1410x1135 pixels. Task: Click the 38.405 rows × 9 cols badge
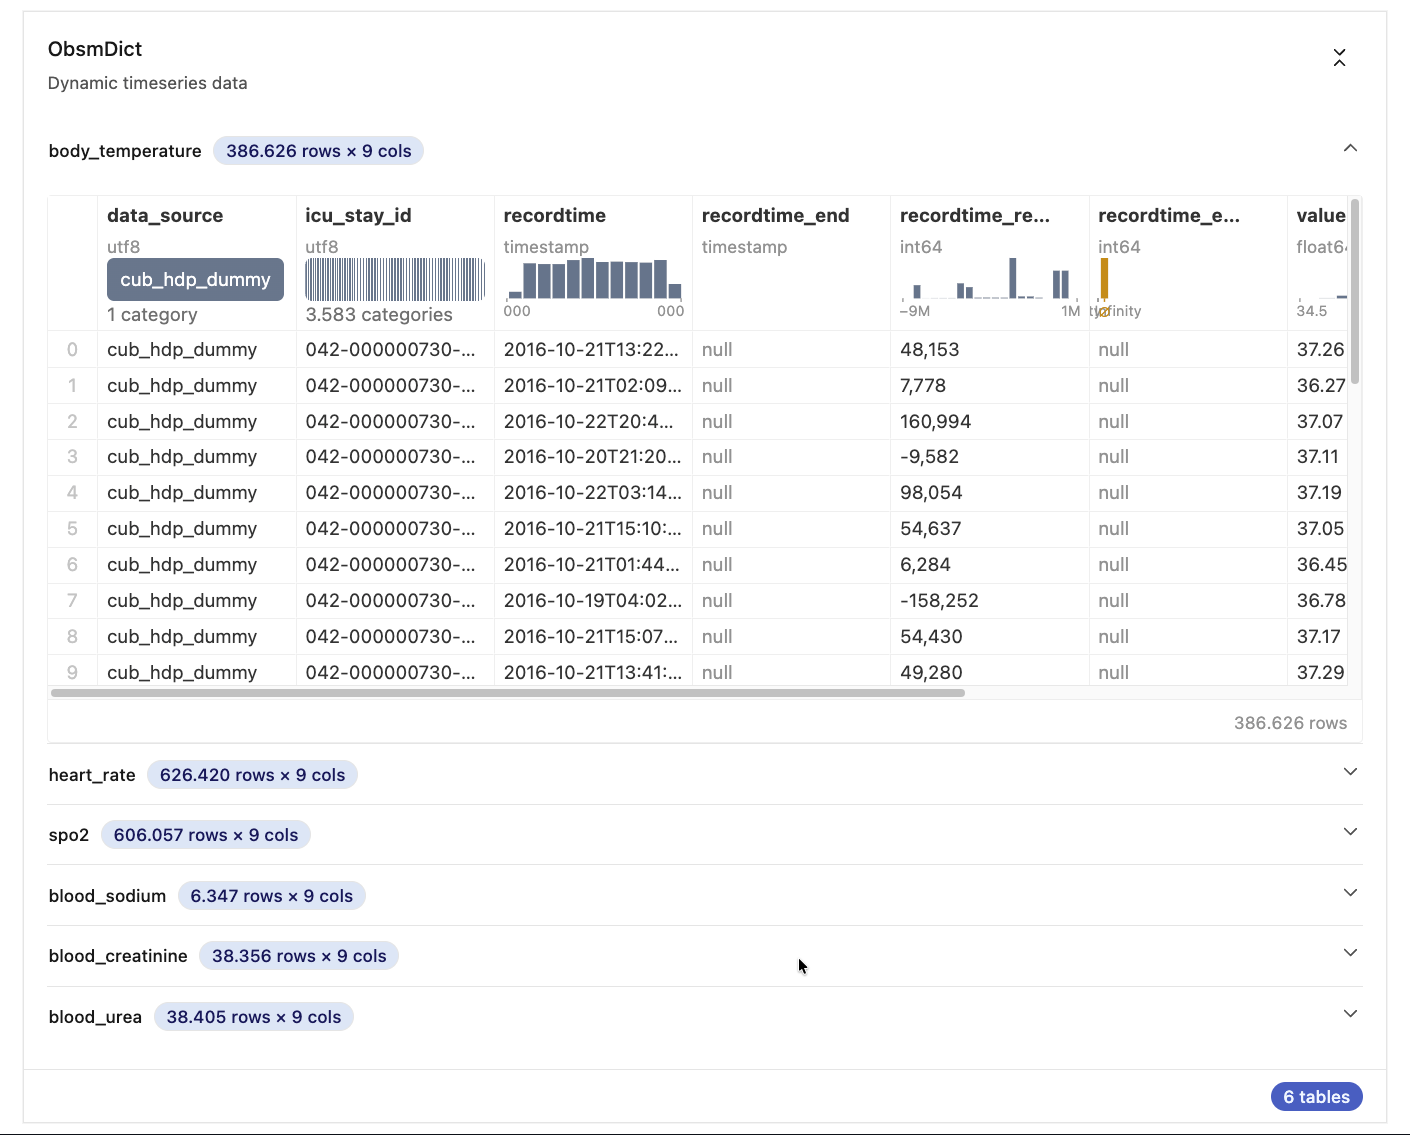point(254,1017)
